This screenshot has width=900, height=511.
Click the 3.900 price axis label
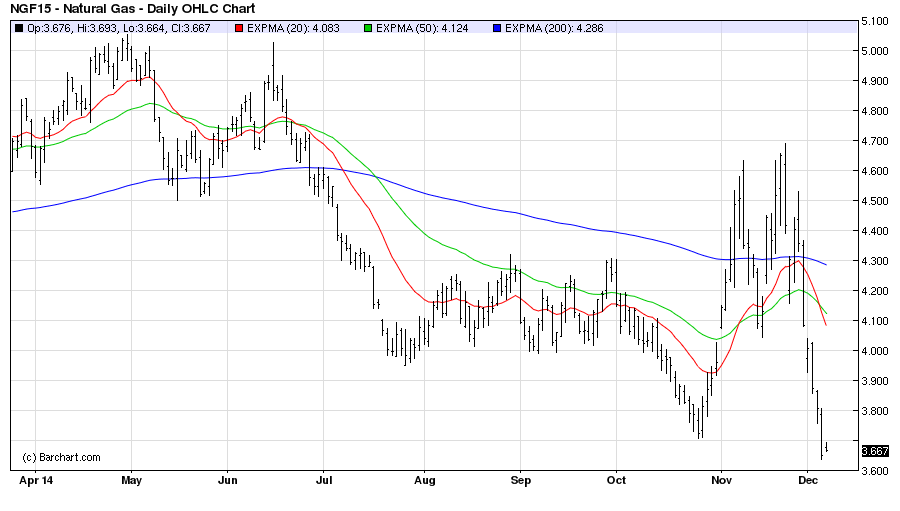tap(875, 381)
